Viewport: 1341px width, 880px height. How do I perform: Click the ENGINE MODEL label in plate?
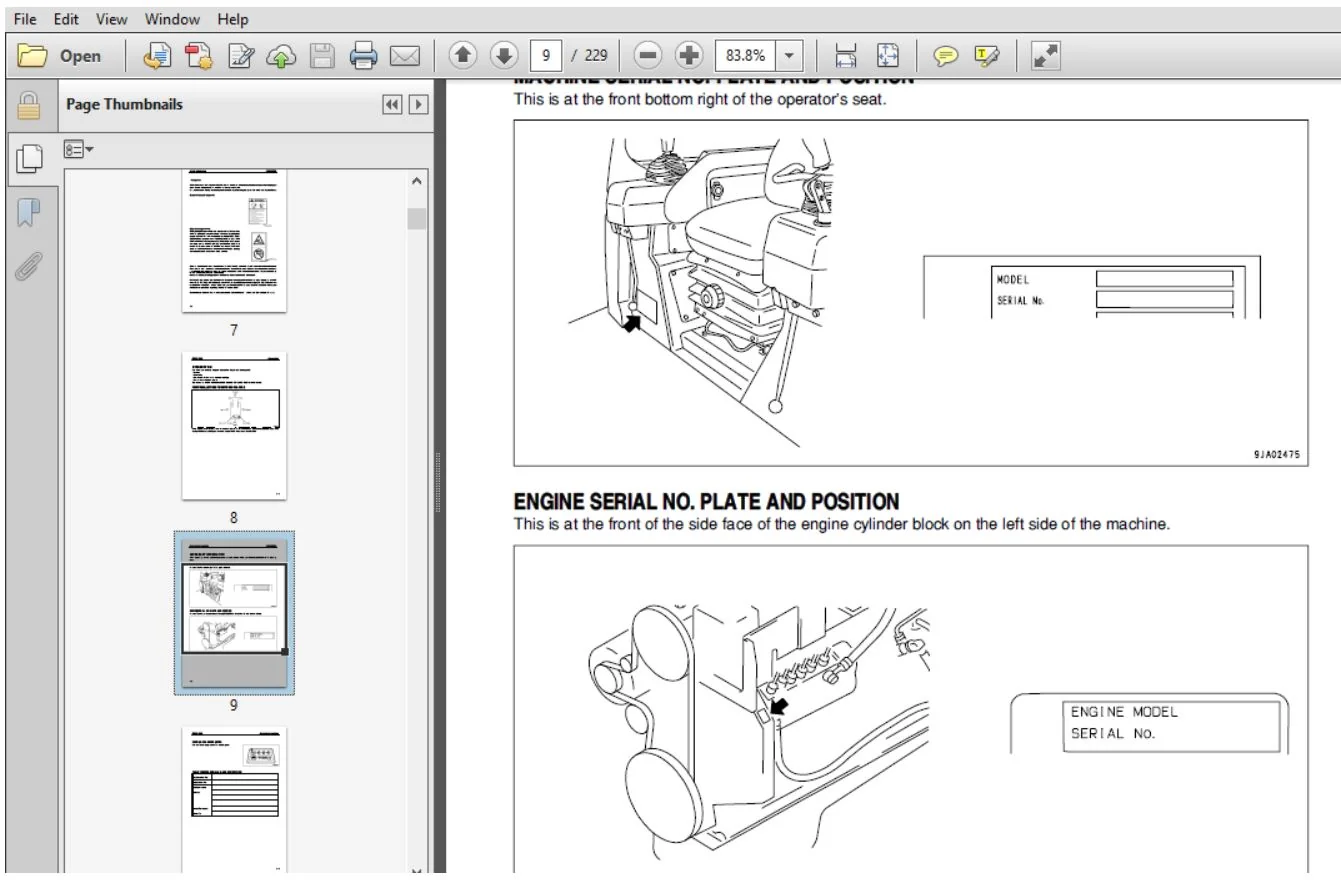[1125, 712]
